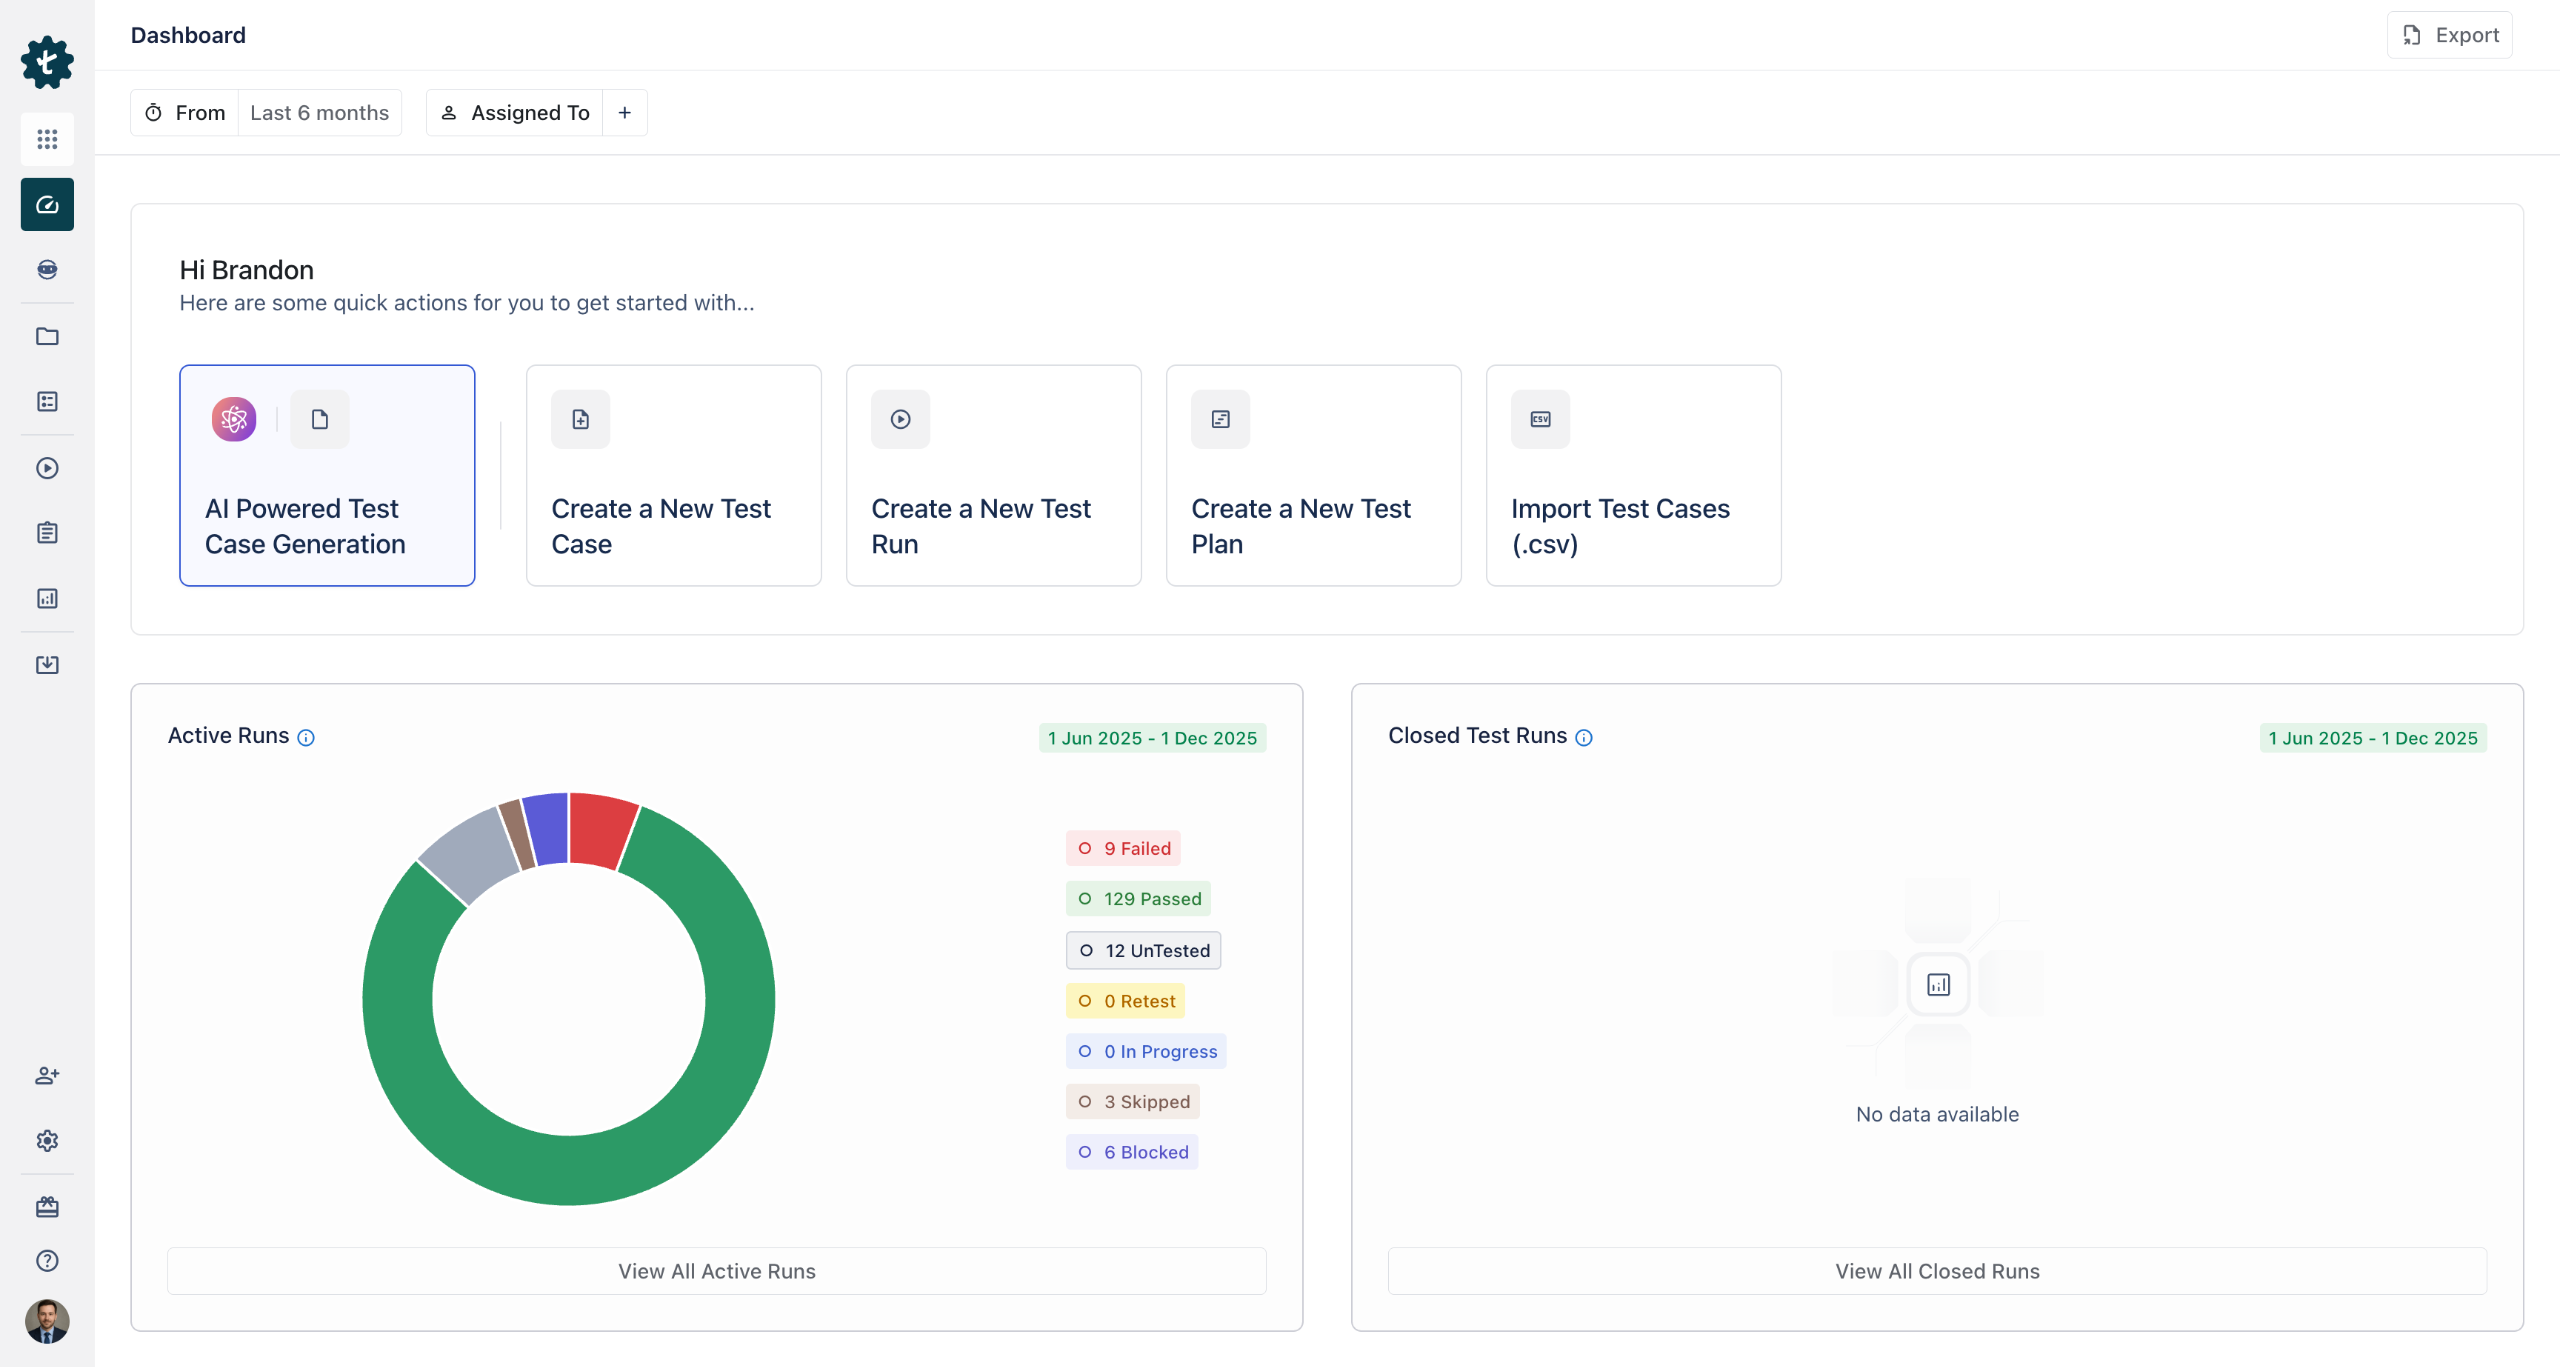Toggle the 9 Failed legend item
Screen dimensions: 2560x1367
click(1123, 848)
